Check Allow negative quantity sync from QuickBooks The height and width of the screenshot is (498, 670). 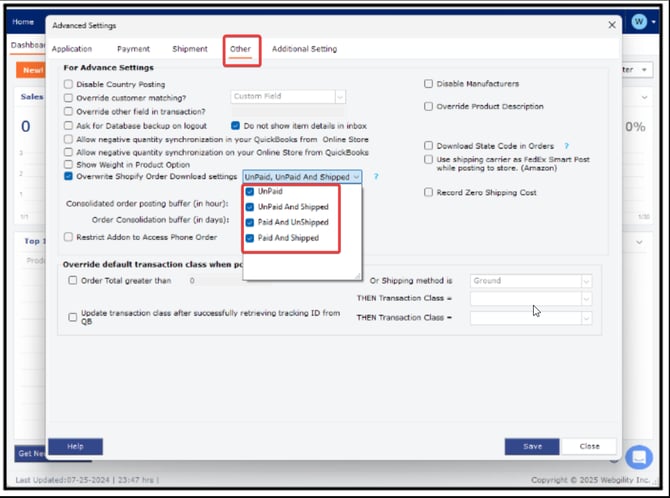point(68,152)
